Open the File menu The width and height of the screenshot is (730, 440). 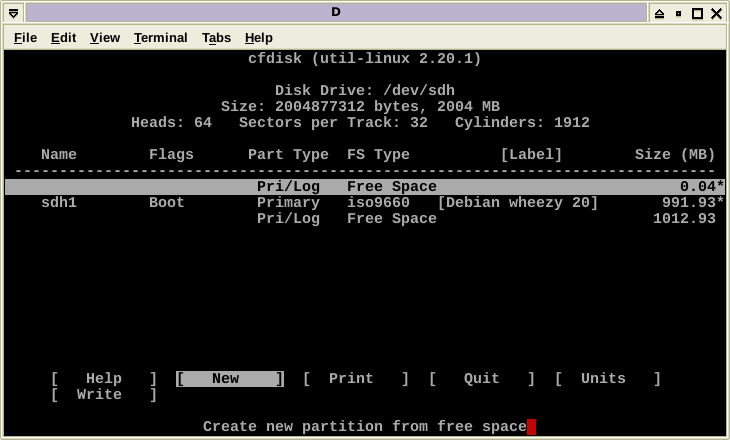(25, 38)
